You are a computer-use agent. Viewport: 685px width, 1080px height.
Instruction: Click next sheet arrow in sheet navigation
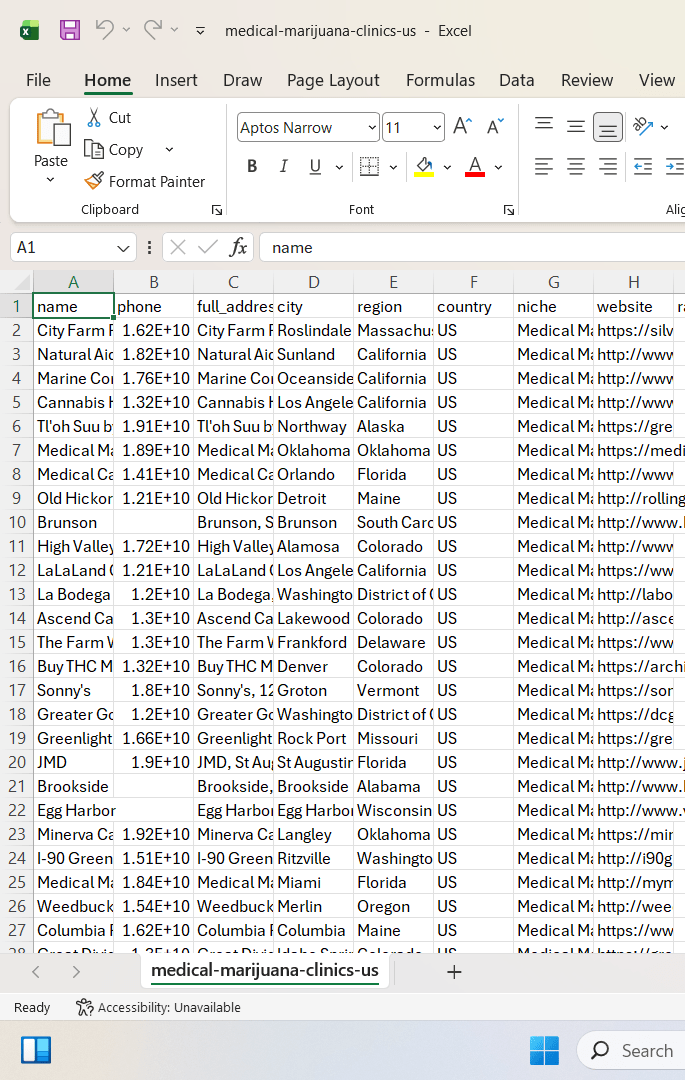pyautogui.click(x=76, y=972)
